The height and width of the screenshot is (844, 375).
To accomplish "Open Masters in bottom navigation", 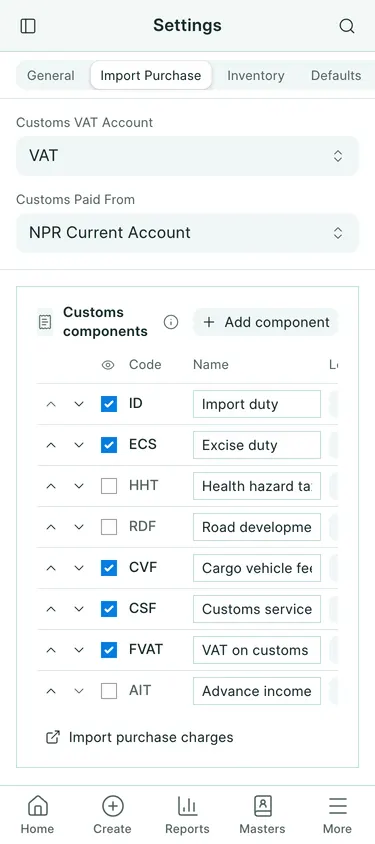I will click(x=263, y=815).
